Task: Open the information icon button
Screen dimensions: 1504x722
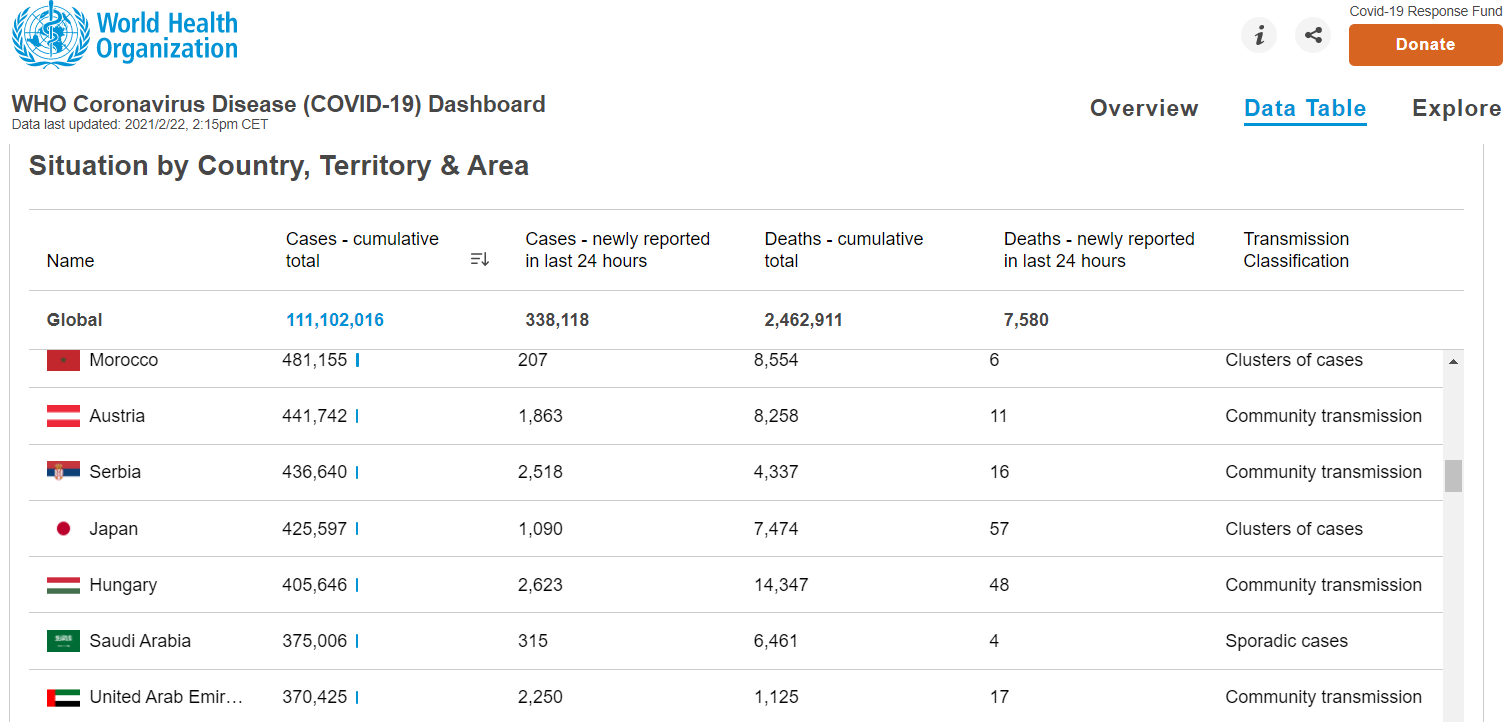Action: click(1259, 36)
